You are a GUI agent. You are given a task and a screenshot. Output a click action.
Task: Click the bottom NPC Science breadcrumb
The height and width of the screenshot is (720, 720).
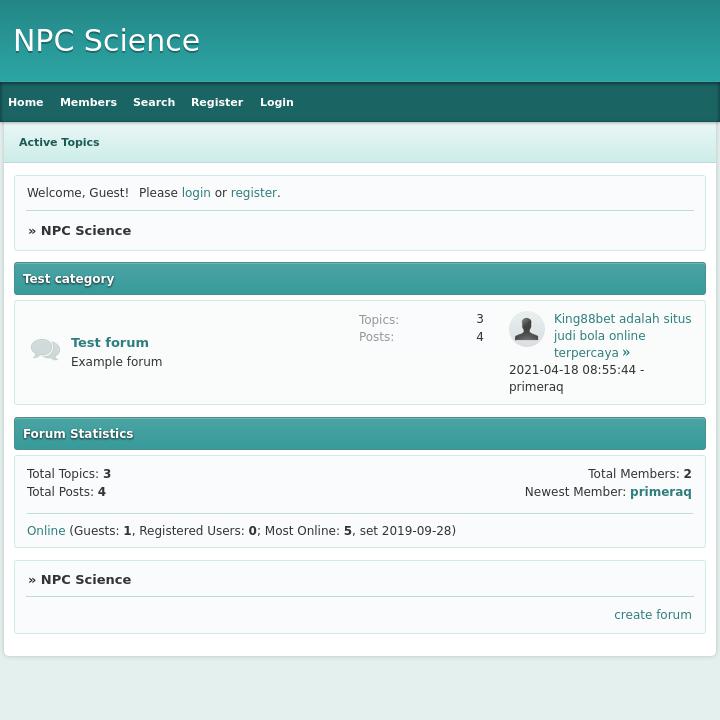click(x=86, y=579)
